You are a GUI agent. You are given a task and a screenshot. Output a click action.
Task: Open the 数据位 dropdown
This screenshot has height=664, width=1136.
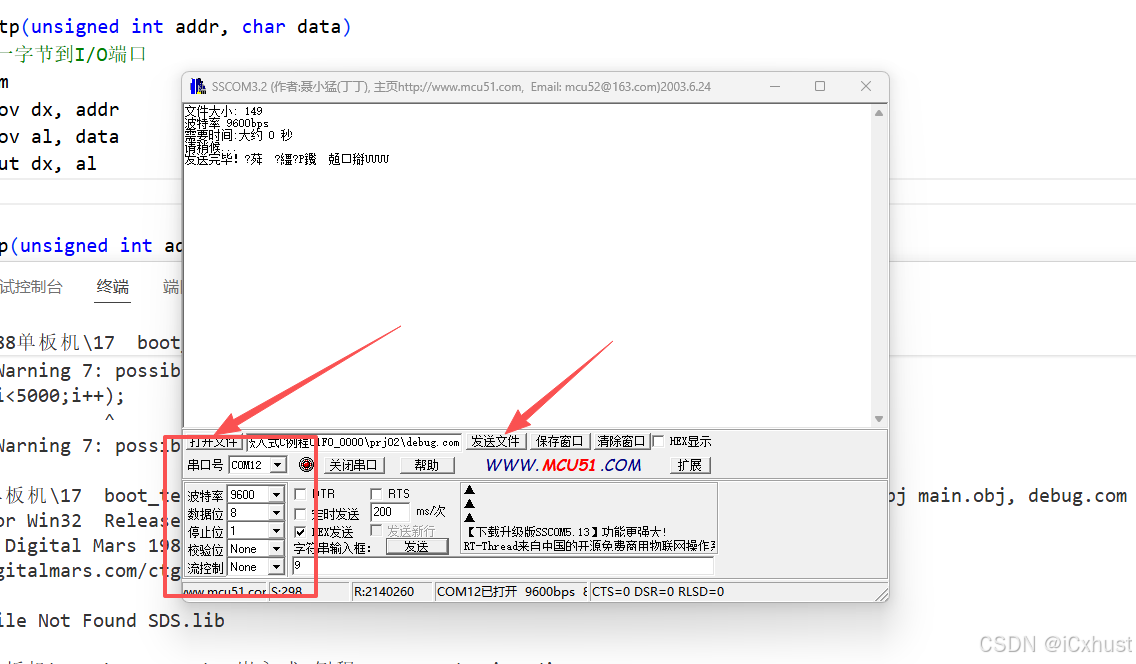point(276,513)
